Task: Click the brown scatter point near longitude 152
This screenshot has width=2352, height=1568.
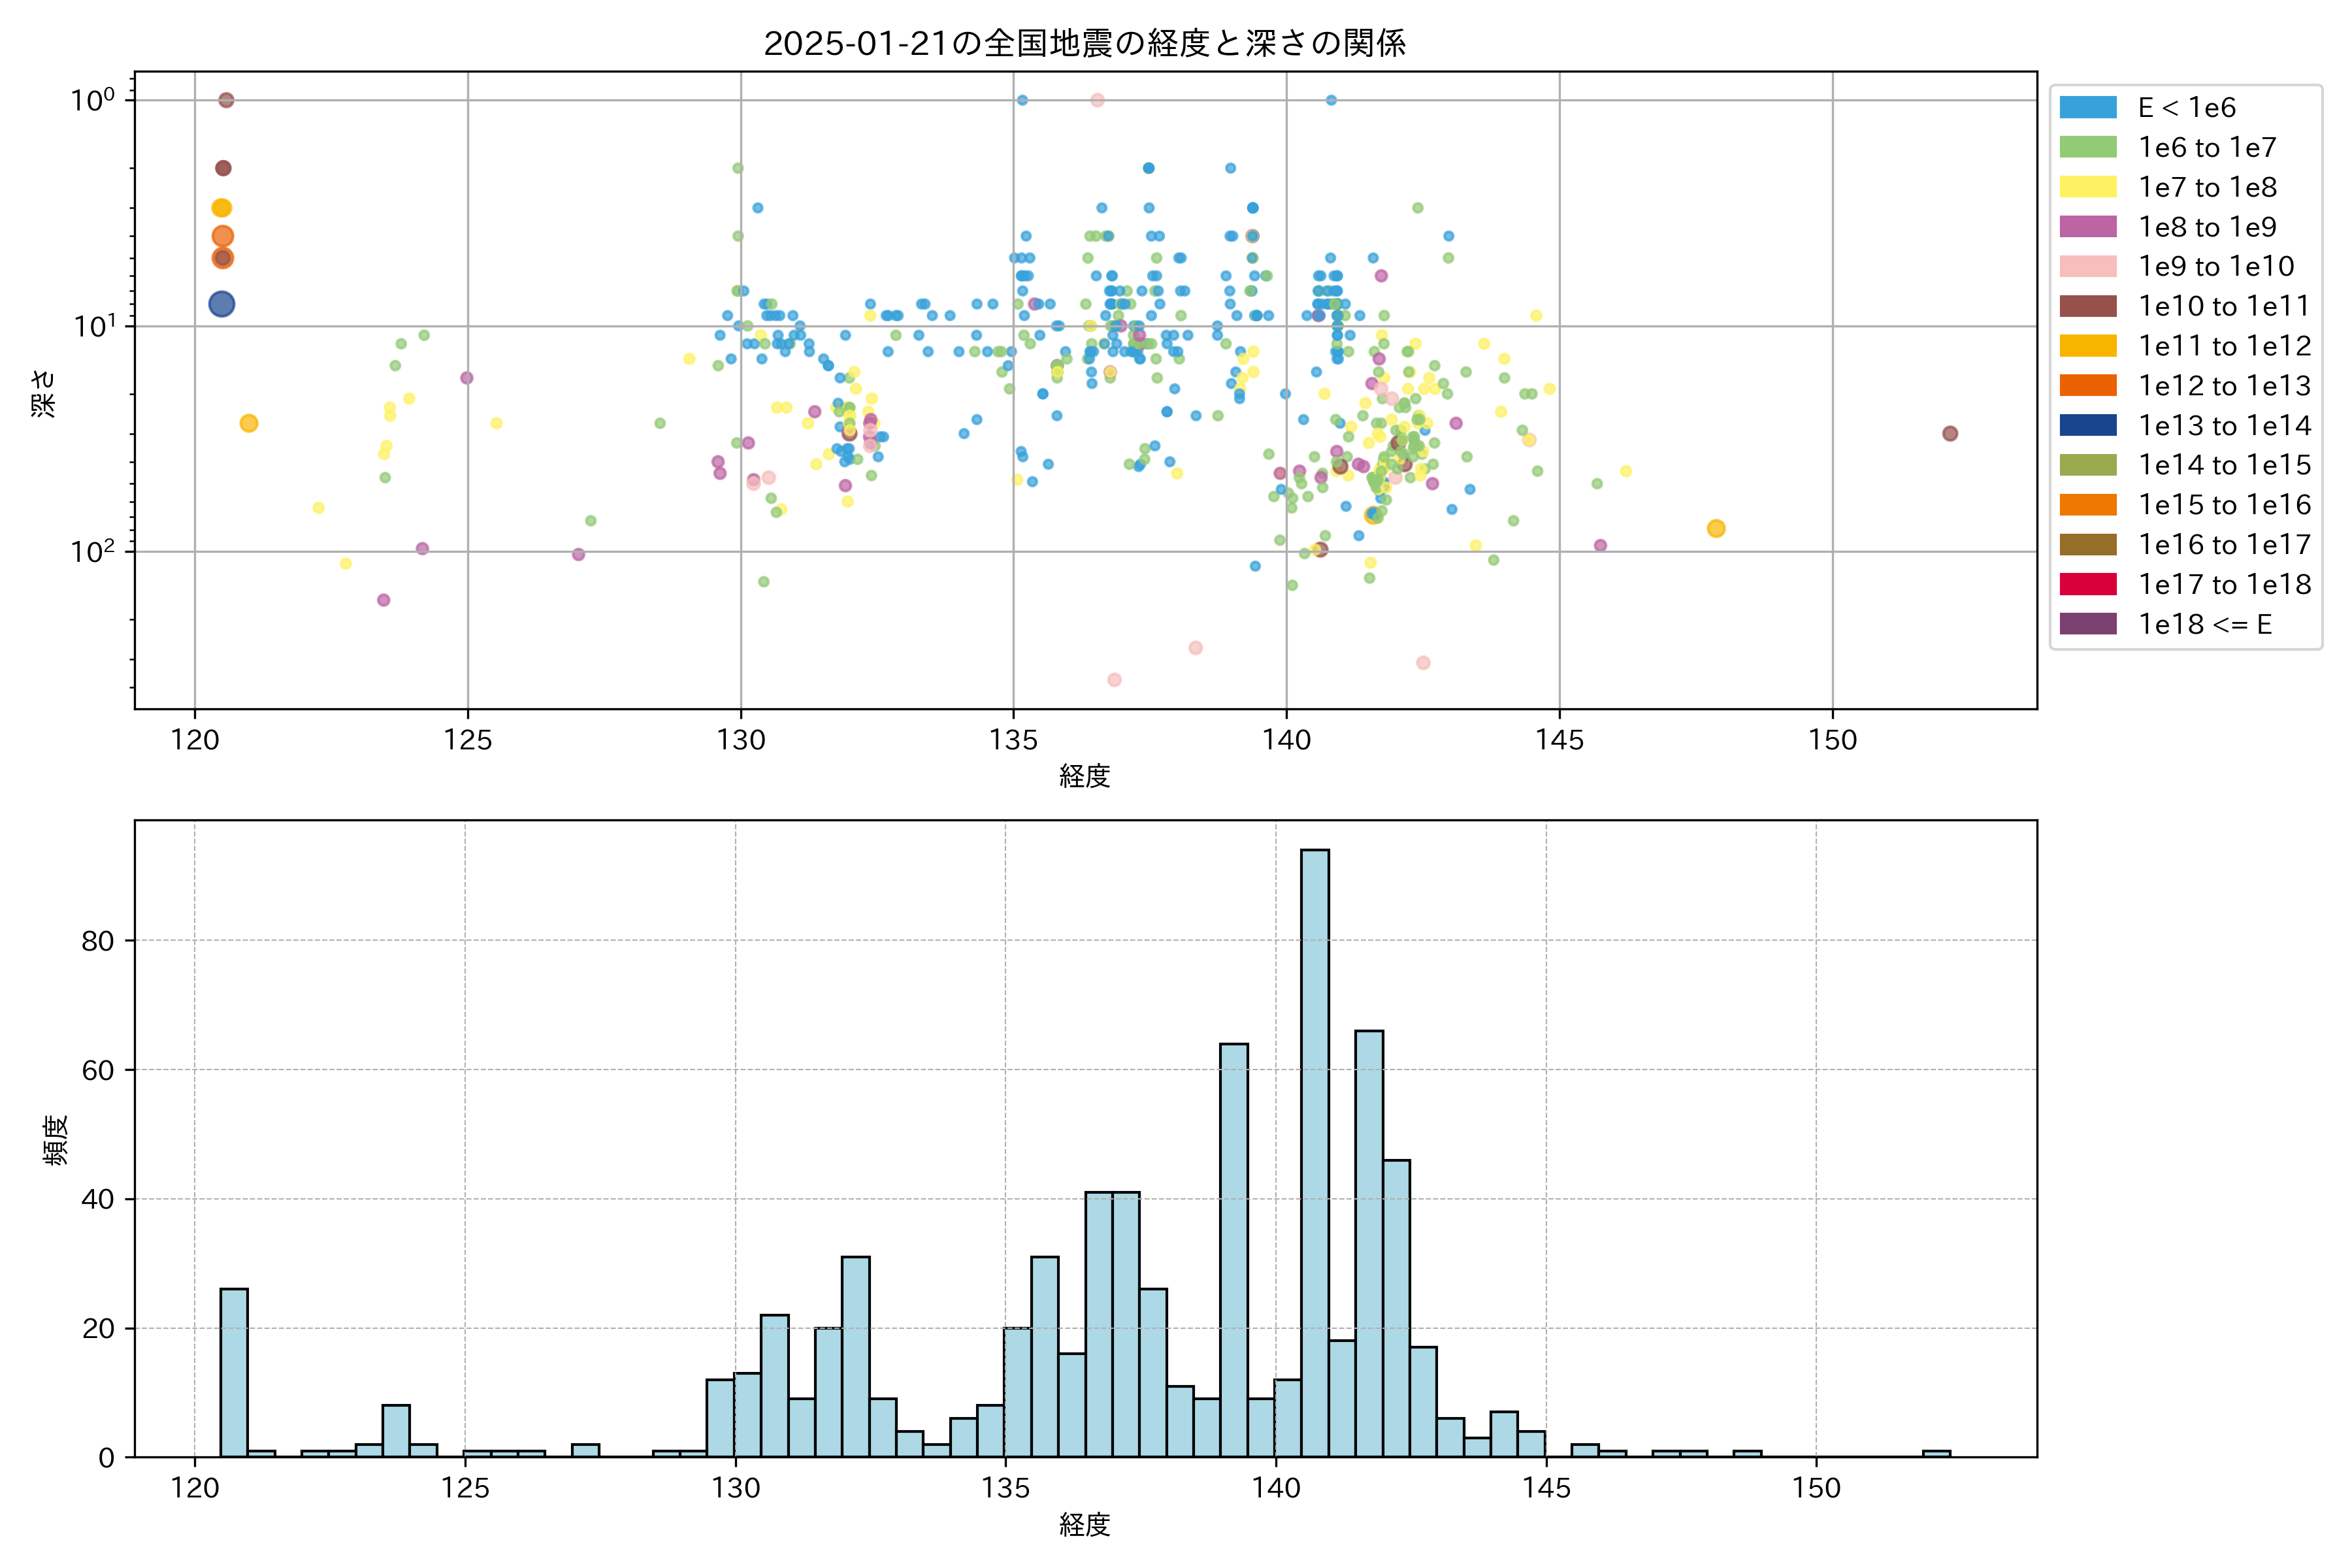Action: pos(1950,433)
